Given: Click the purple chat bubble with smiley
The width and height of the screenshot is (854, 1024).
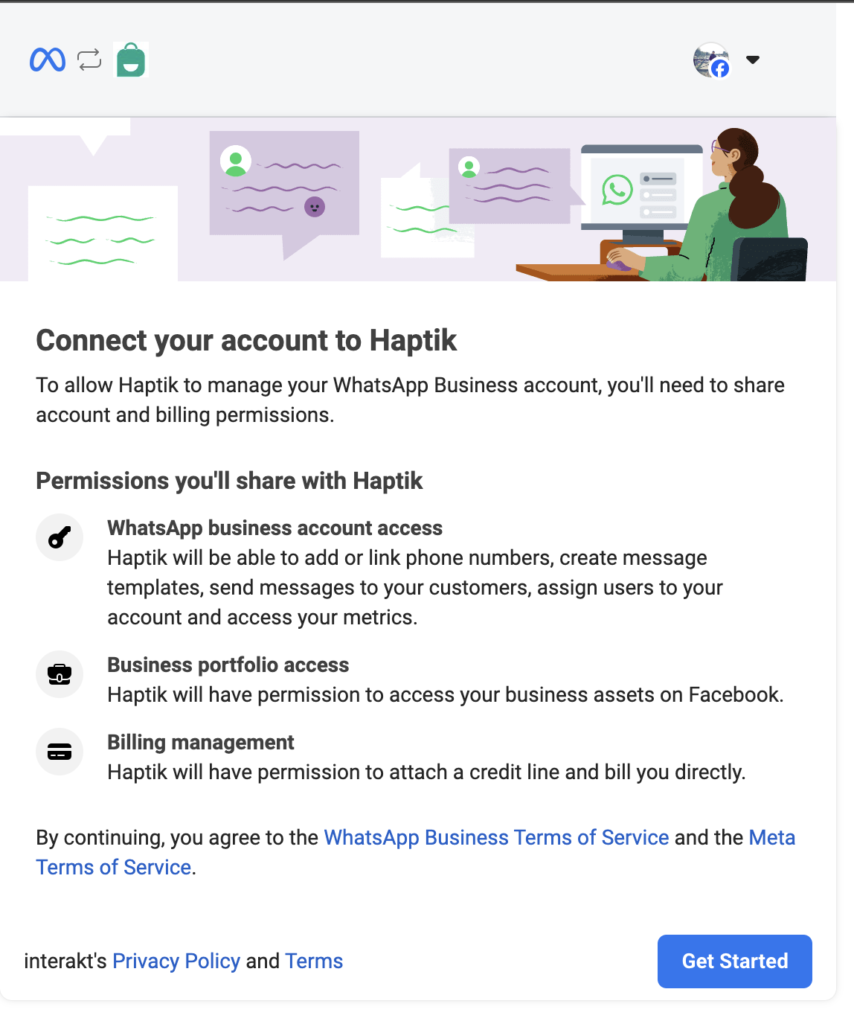Looking at the screenshot, I should 284,191.
